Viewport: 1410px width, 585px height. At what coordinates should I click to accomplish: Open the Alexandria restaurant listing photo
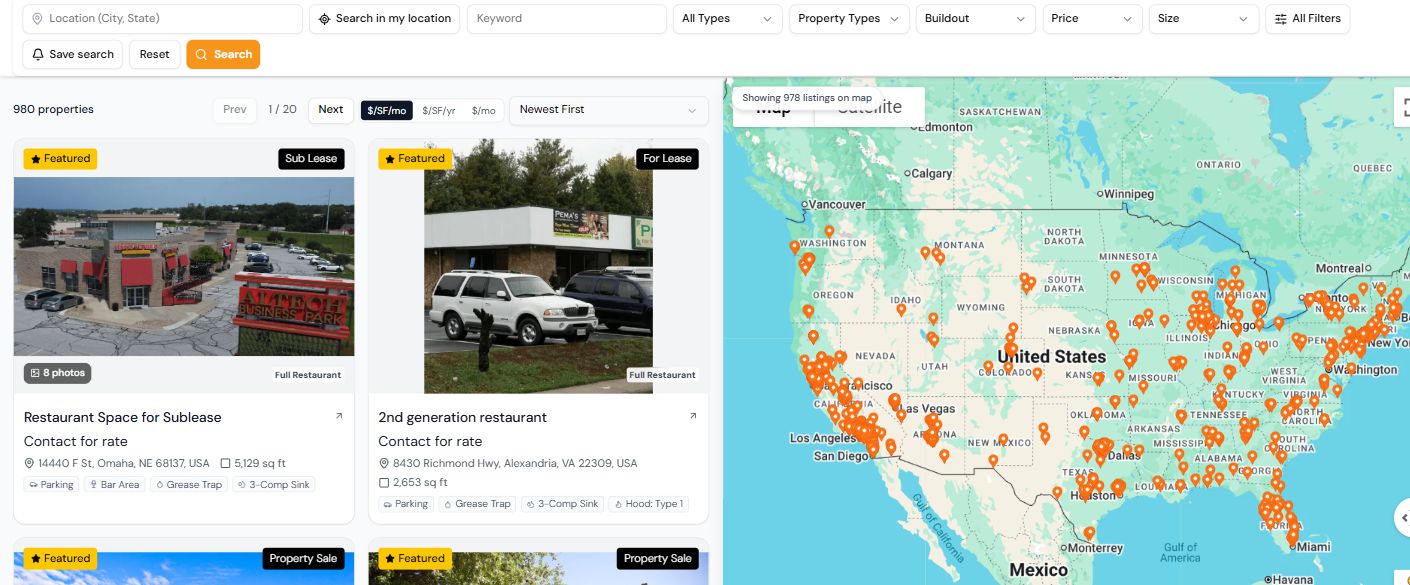(538, 267)
